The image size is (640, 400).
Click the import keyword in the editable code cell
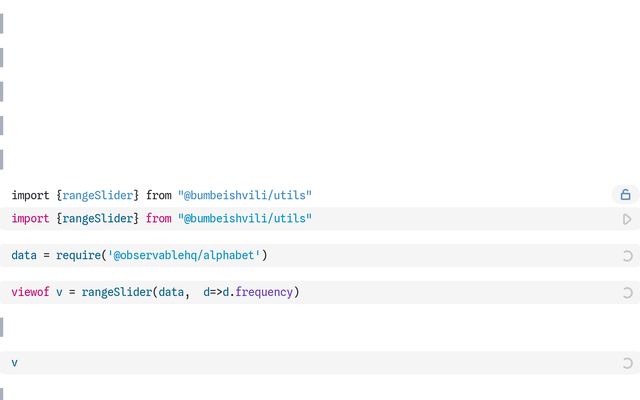point(30,219)
